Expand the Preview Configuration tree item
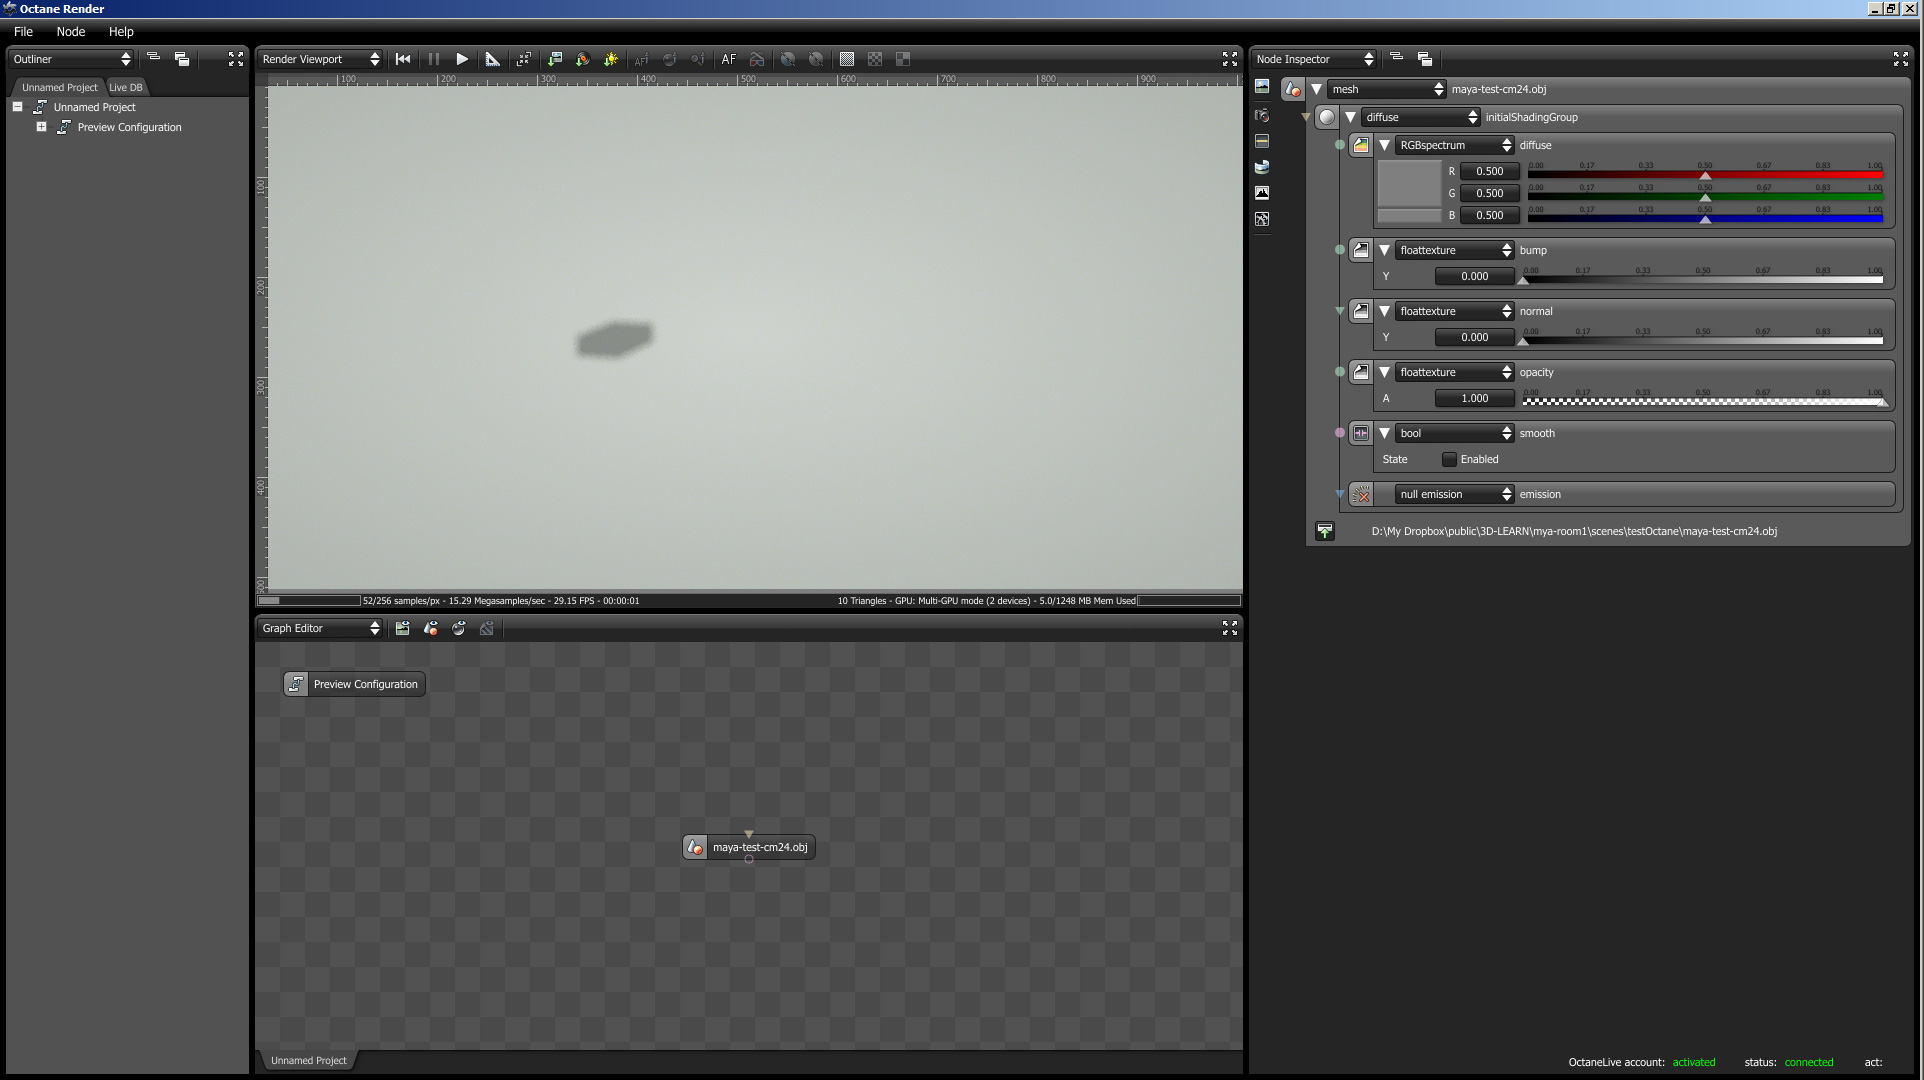 click(42, 127)
